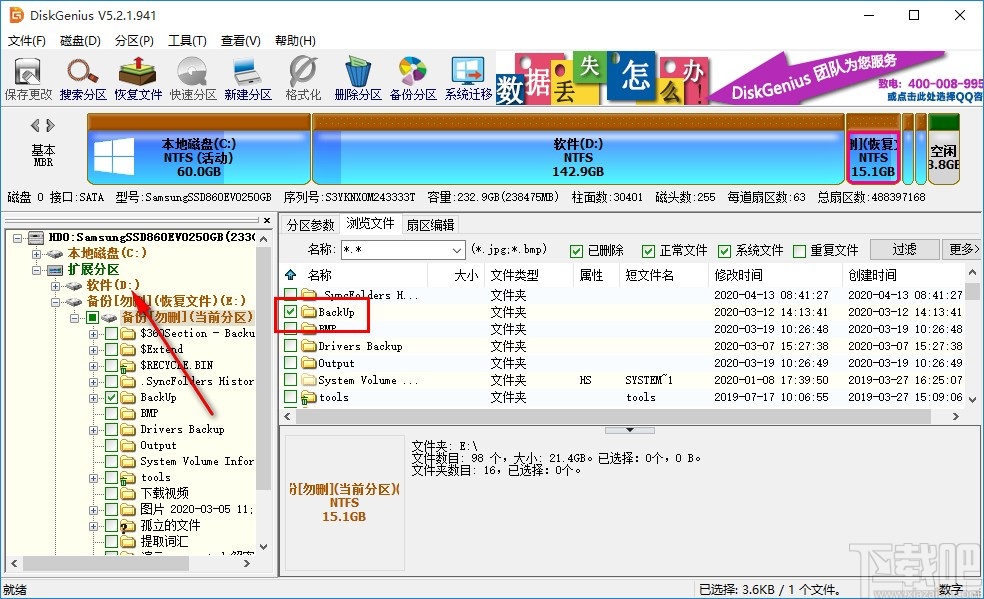This screenshot has width=984, height=599.
Task: Collapse the 扩展分区 tree node
Action: click(x=36, y=270)
